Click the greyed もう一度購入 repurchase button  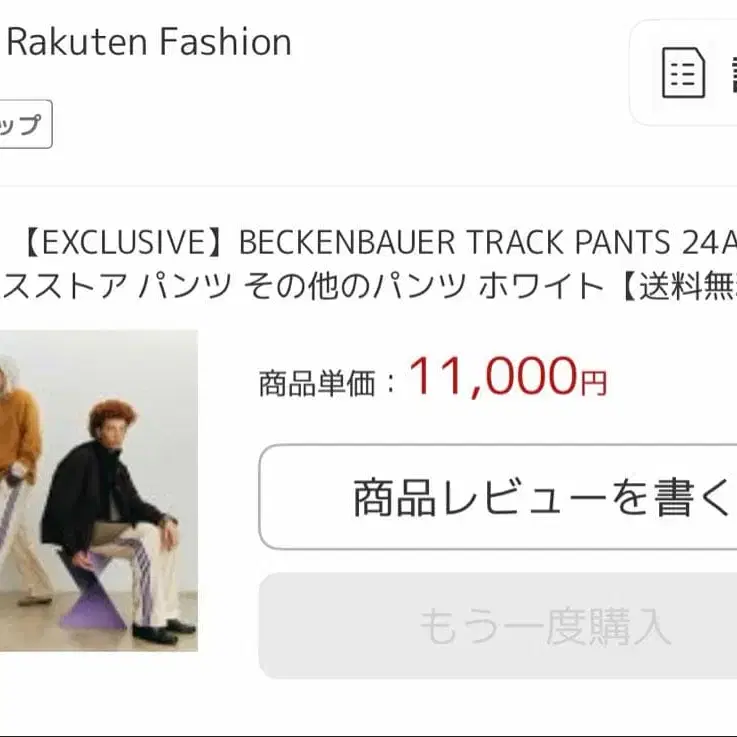coord(498,626)
